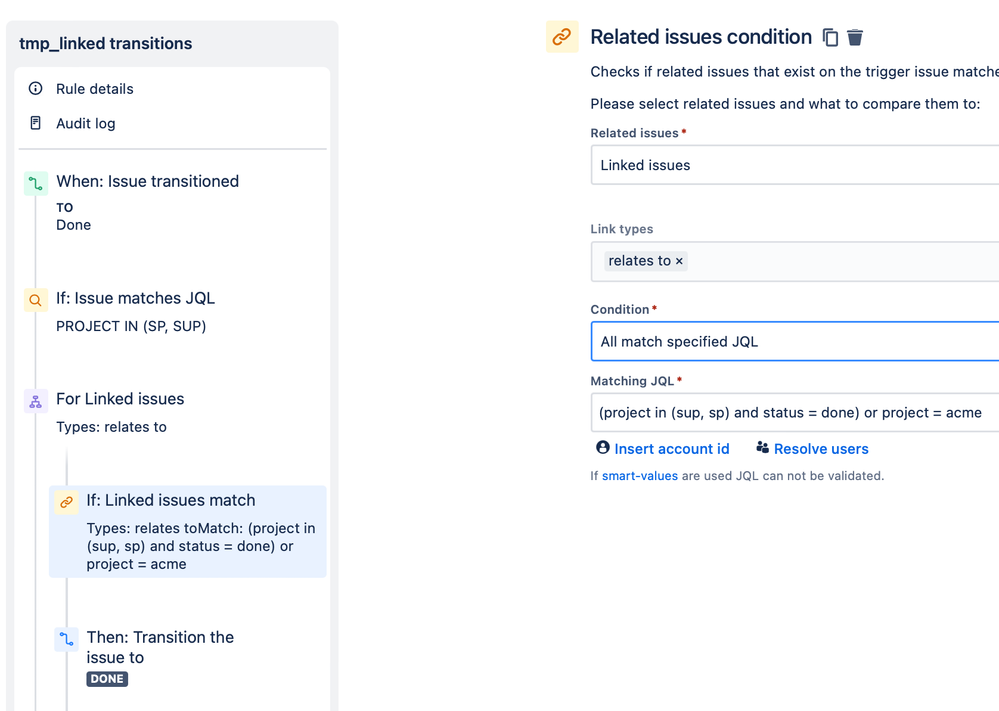Click the Linked issues match link icon
Image resolution: width=999 pixels, height=711 pixels.
(x=67, y=502)
